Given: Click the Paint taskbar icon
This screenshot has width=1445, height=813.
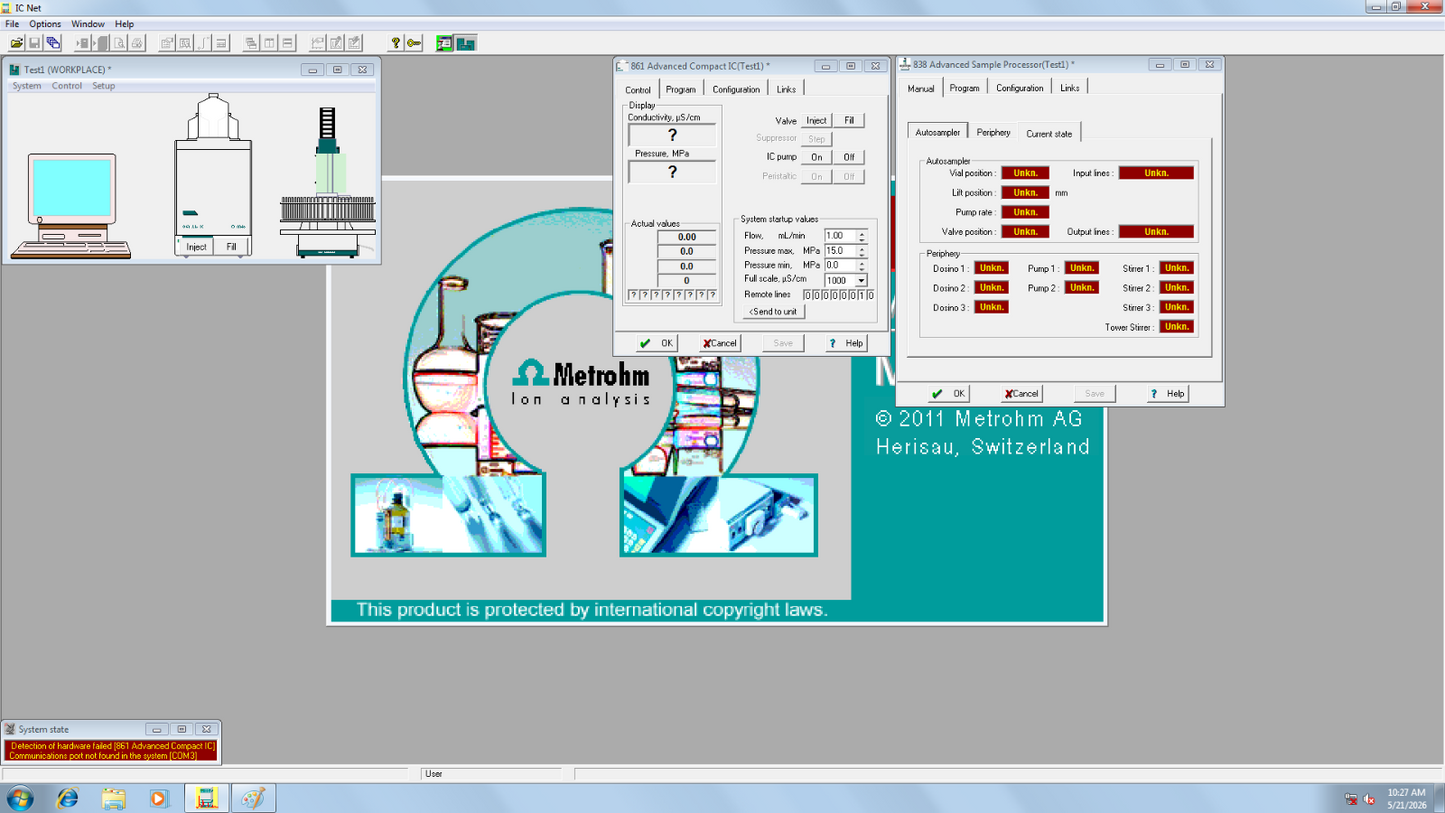Looking at the screenshot, I should click(253, 798).
